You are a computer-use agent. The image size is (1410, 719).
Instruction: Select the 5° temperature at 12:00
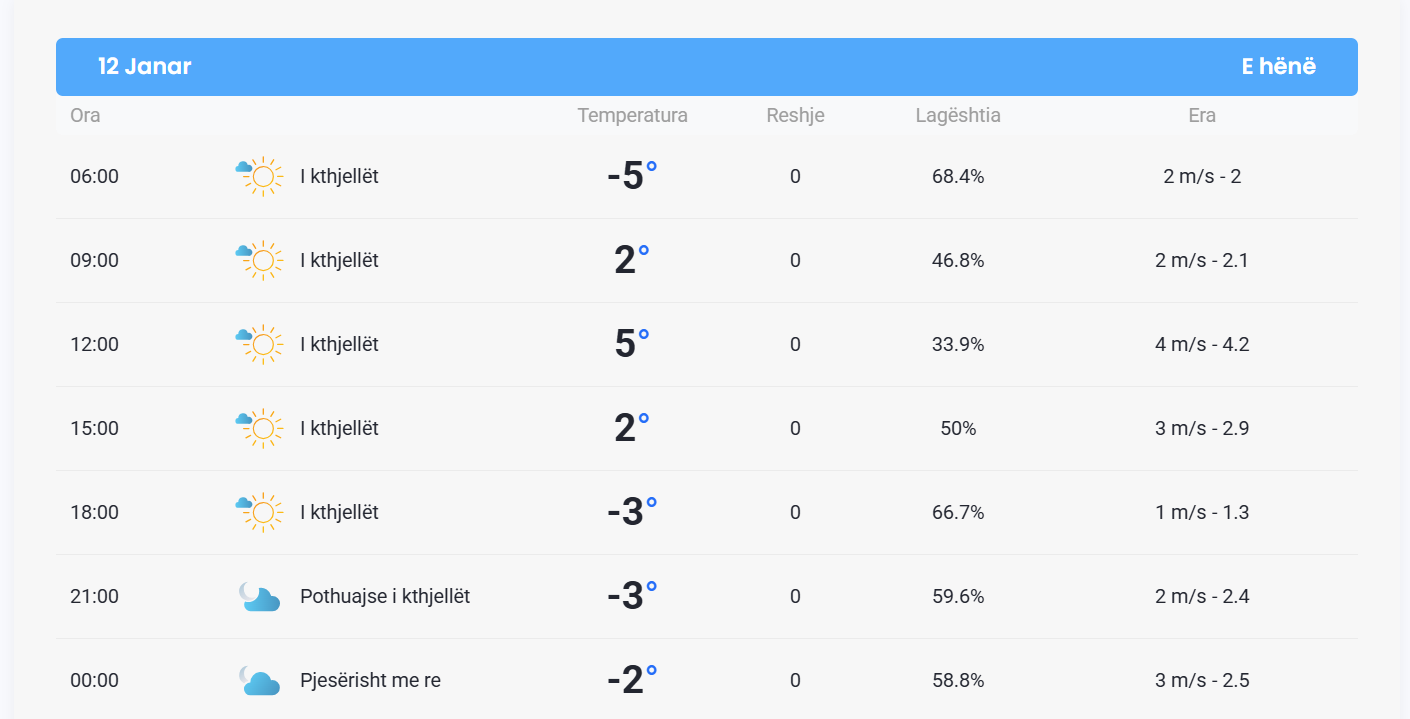point(631,344)
